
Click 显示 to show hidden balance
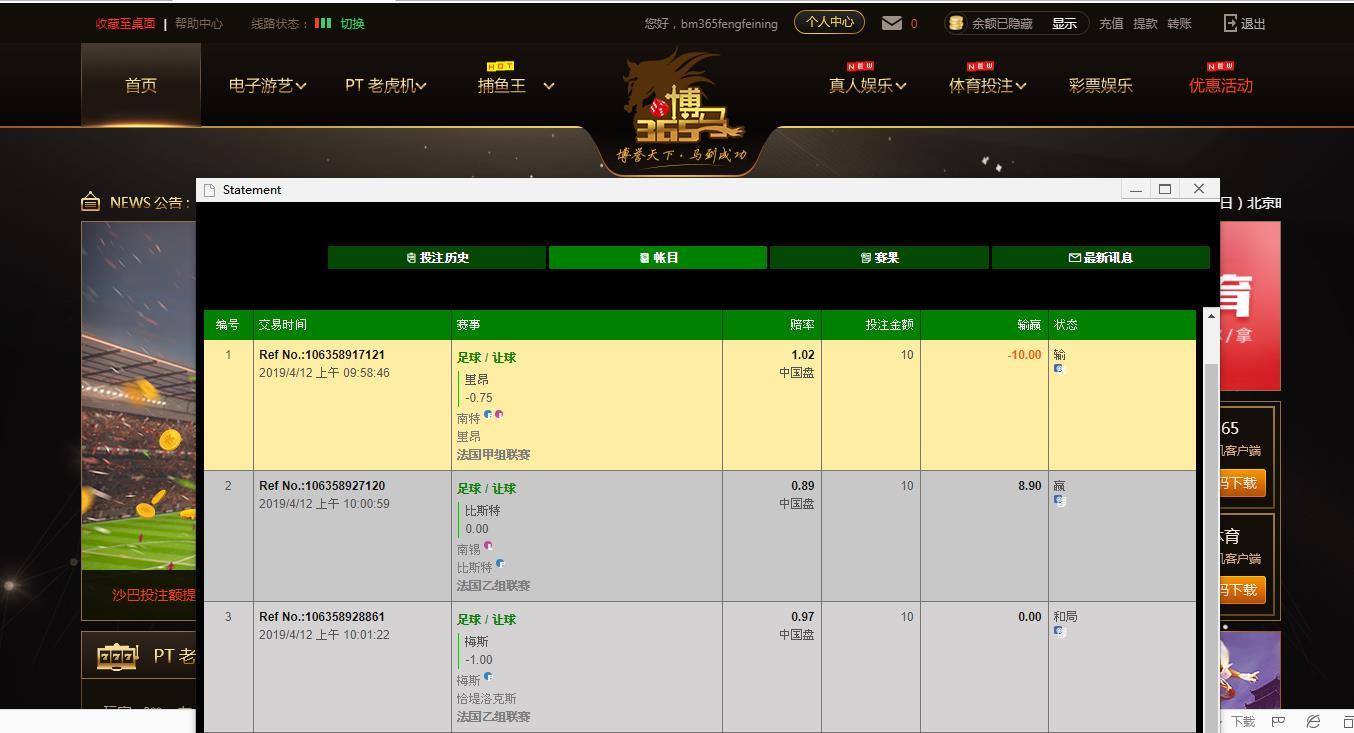pos(1064,23)
